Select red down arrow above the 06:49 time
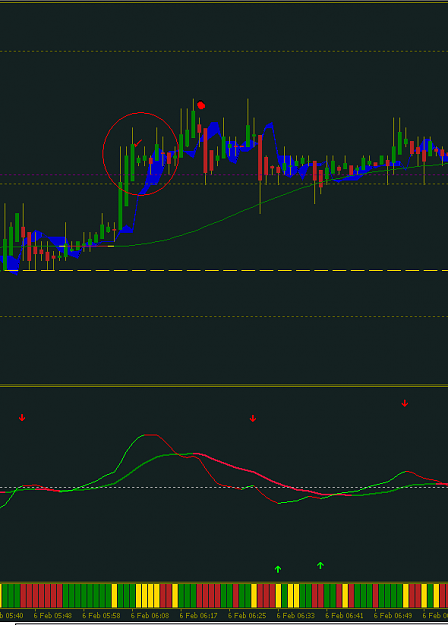Image resolution: width=448 pixels, height=625 pixels. click(405, 403)
